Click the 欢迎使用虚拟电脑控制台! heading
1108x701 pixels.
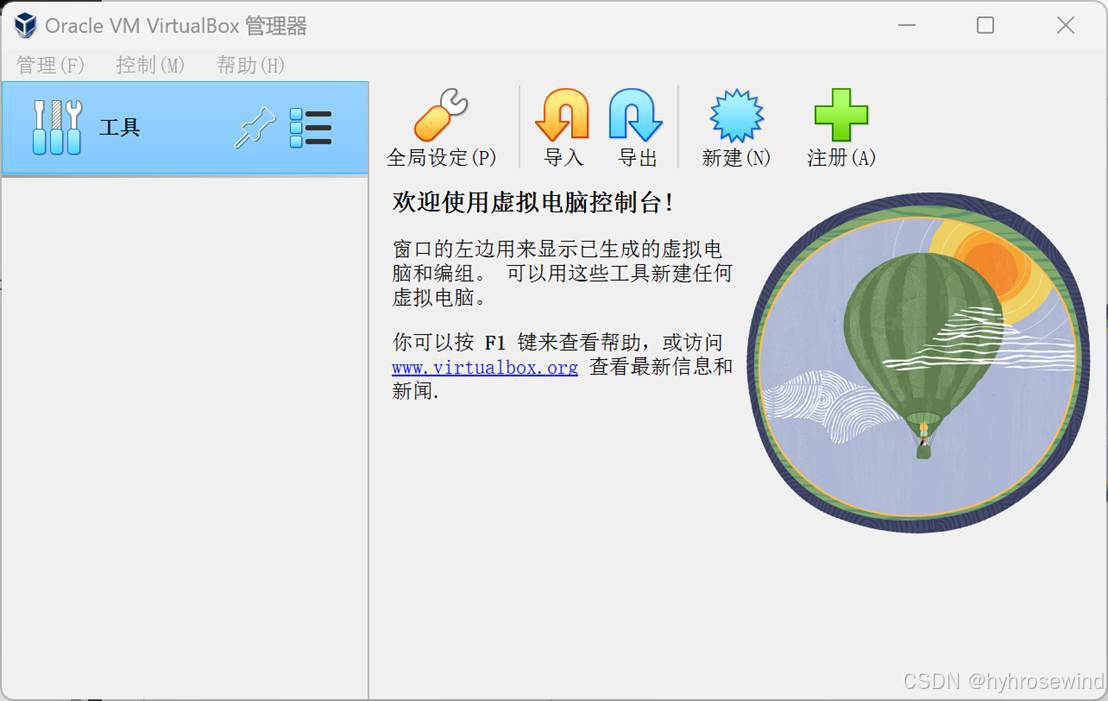click(x=533, y=202)
